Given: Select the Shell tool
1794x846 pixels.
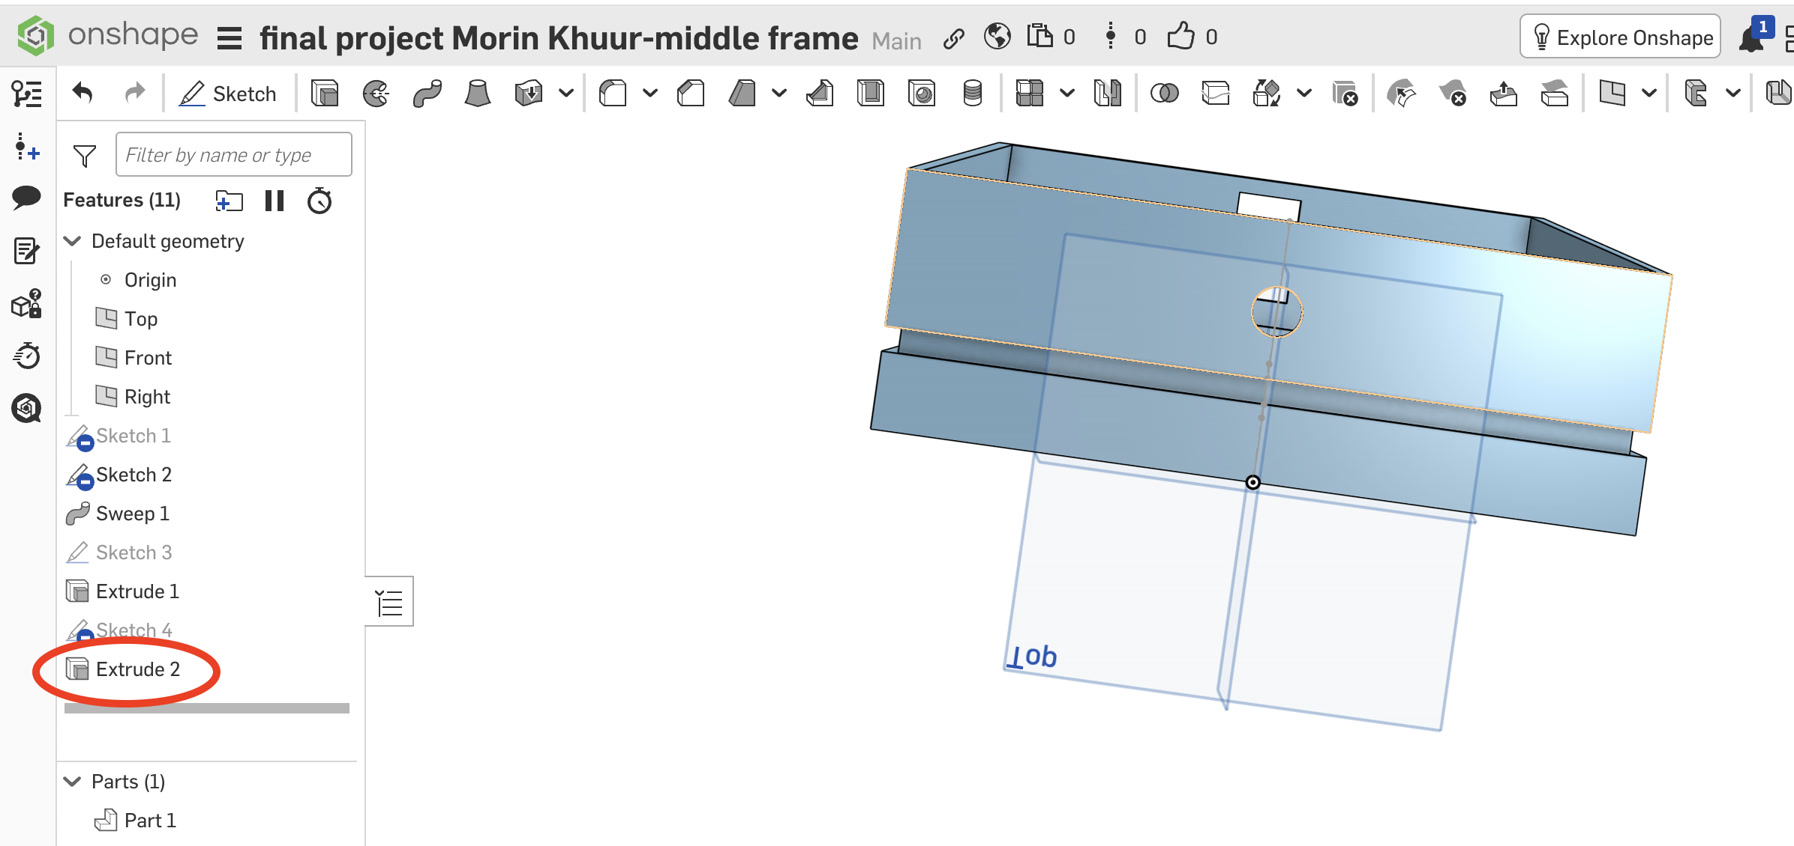Looking at the screenshot, I should (x=871, y=94).
